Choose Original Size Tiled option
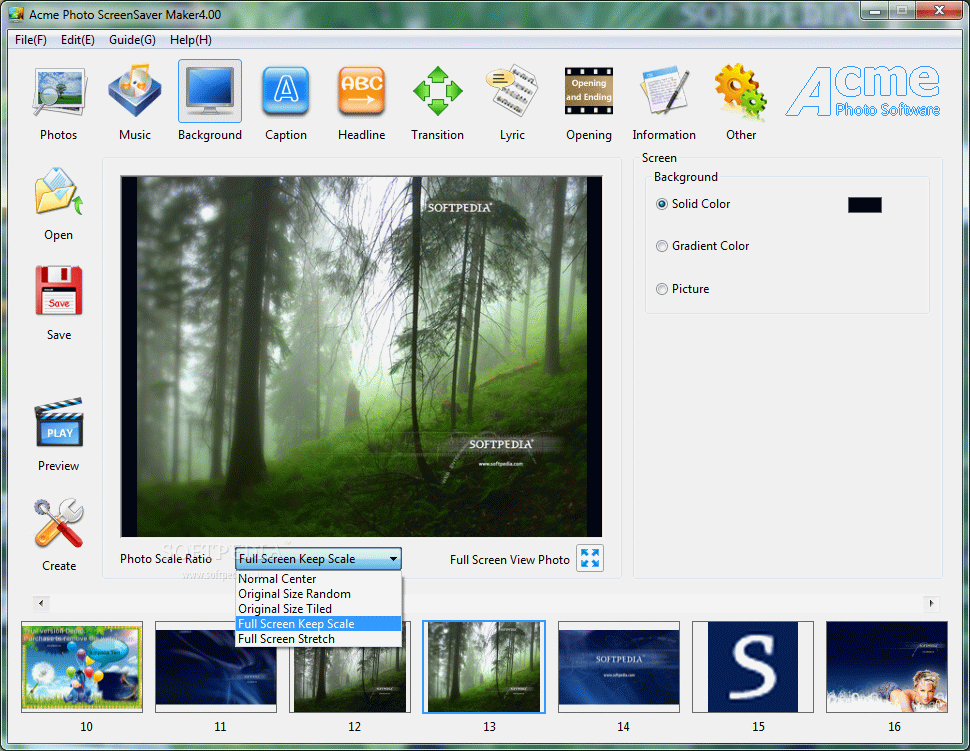This screenshot has width=970, height=751. tap(319, 609)
